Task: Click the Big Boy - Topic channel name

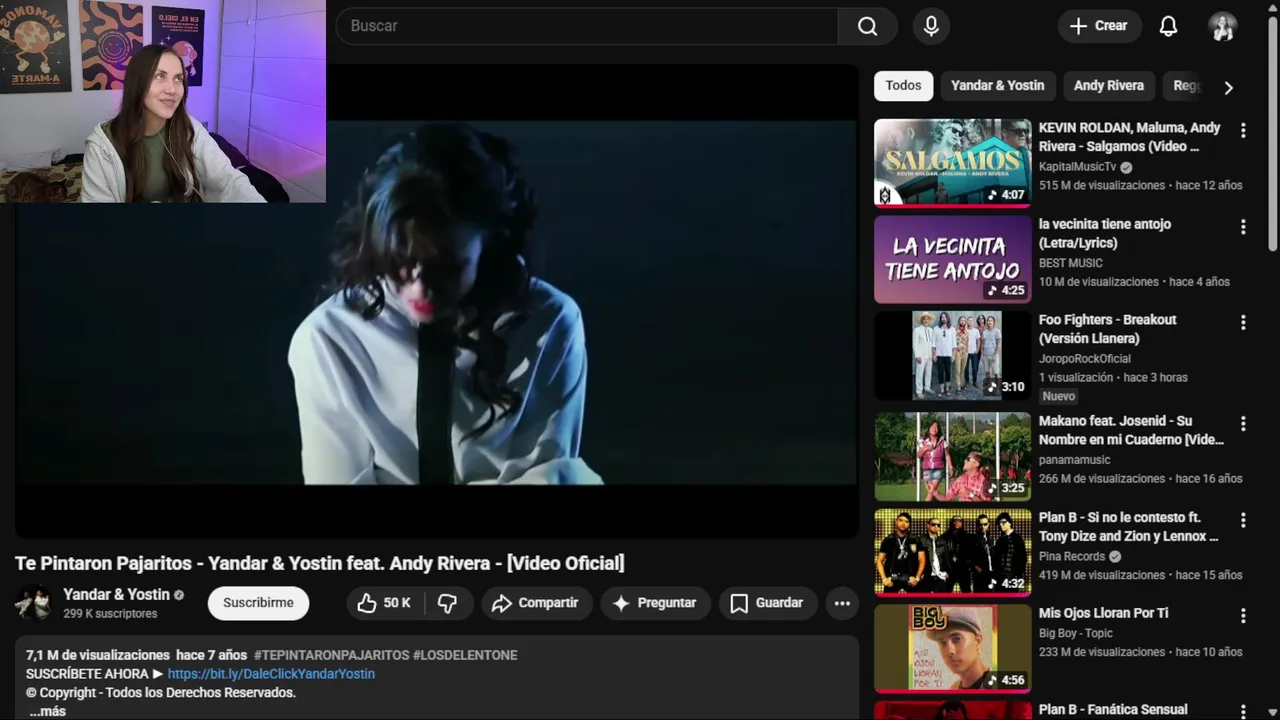Action: tap(1076, 633)
